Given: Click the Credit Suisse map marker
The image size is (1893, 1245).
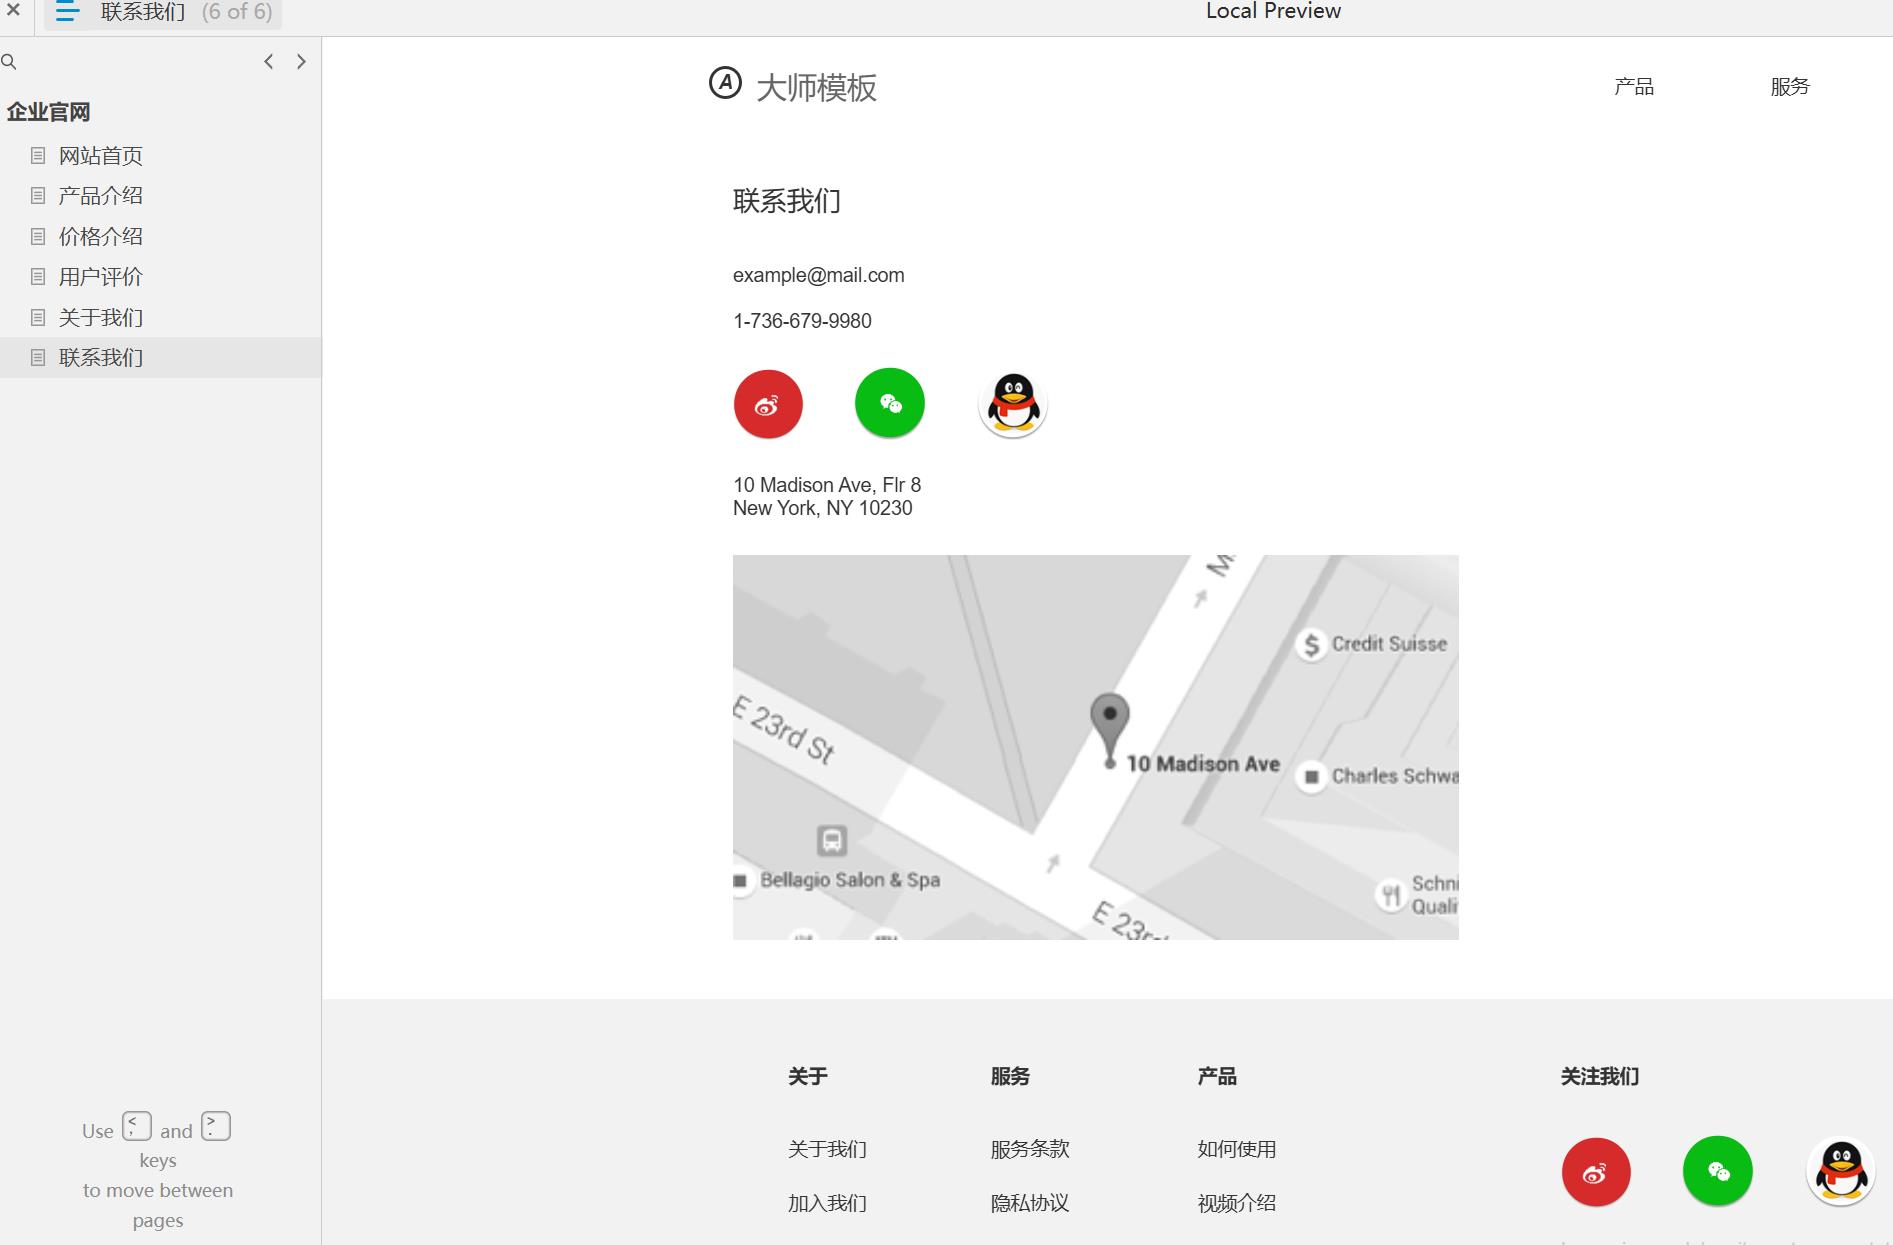Looking at the screenshot, I should click(x=1311, y=645).
